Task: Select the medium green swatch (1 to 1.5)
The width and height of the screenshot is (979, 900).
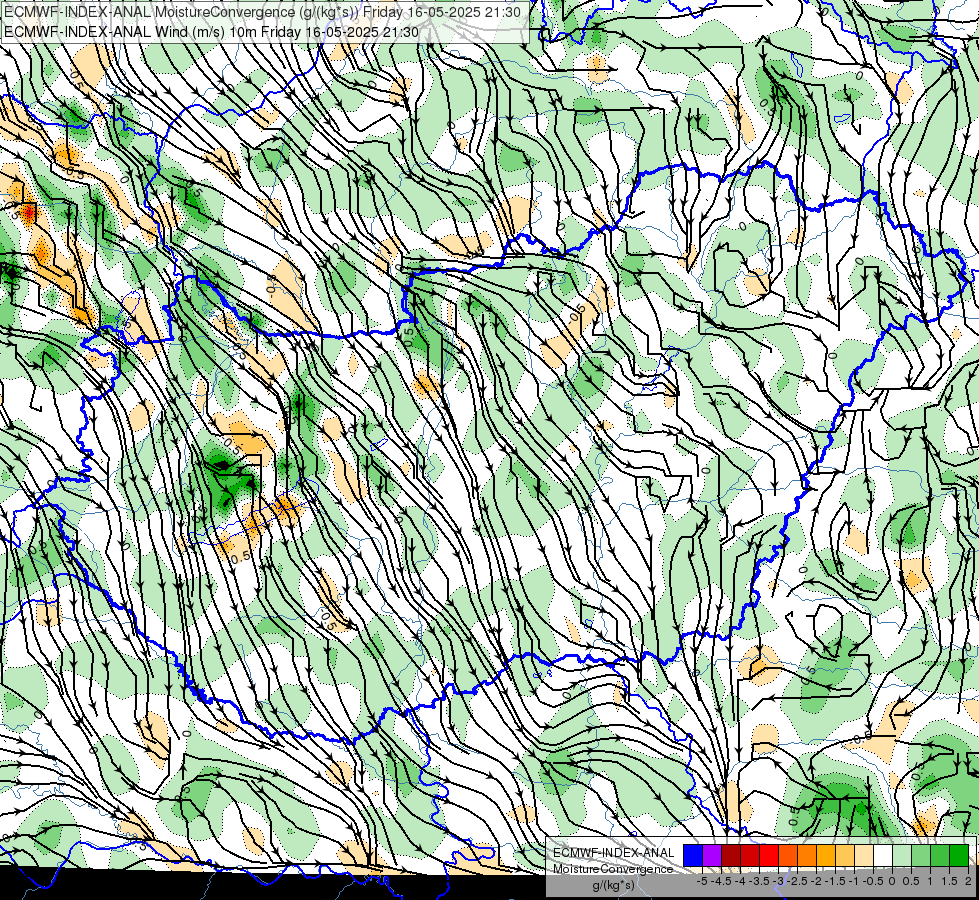Action: tap(940, 855)
